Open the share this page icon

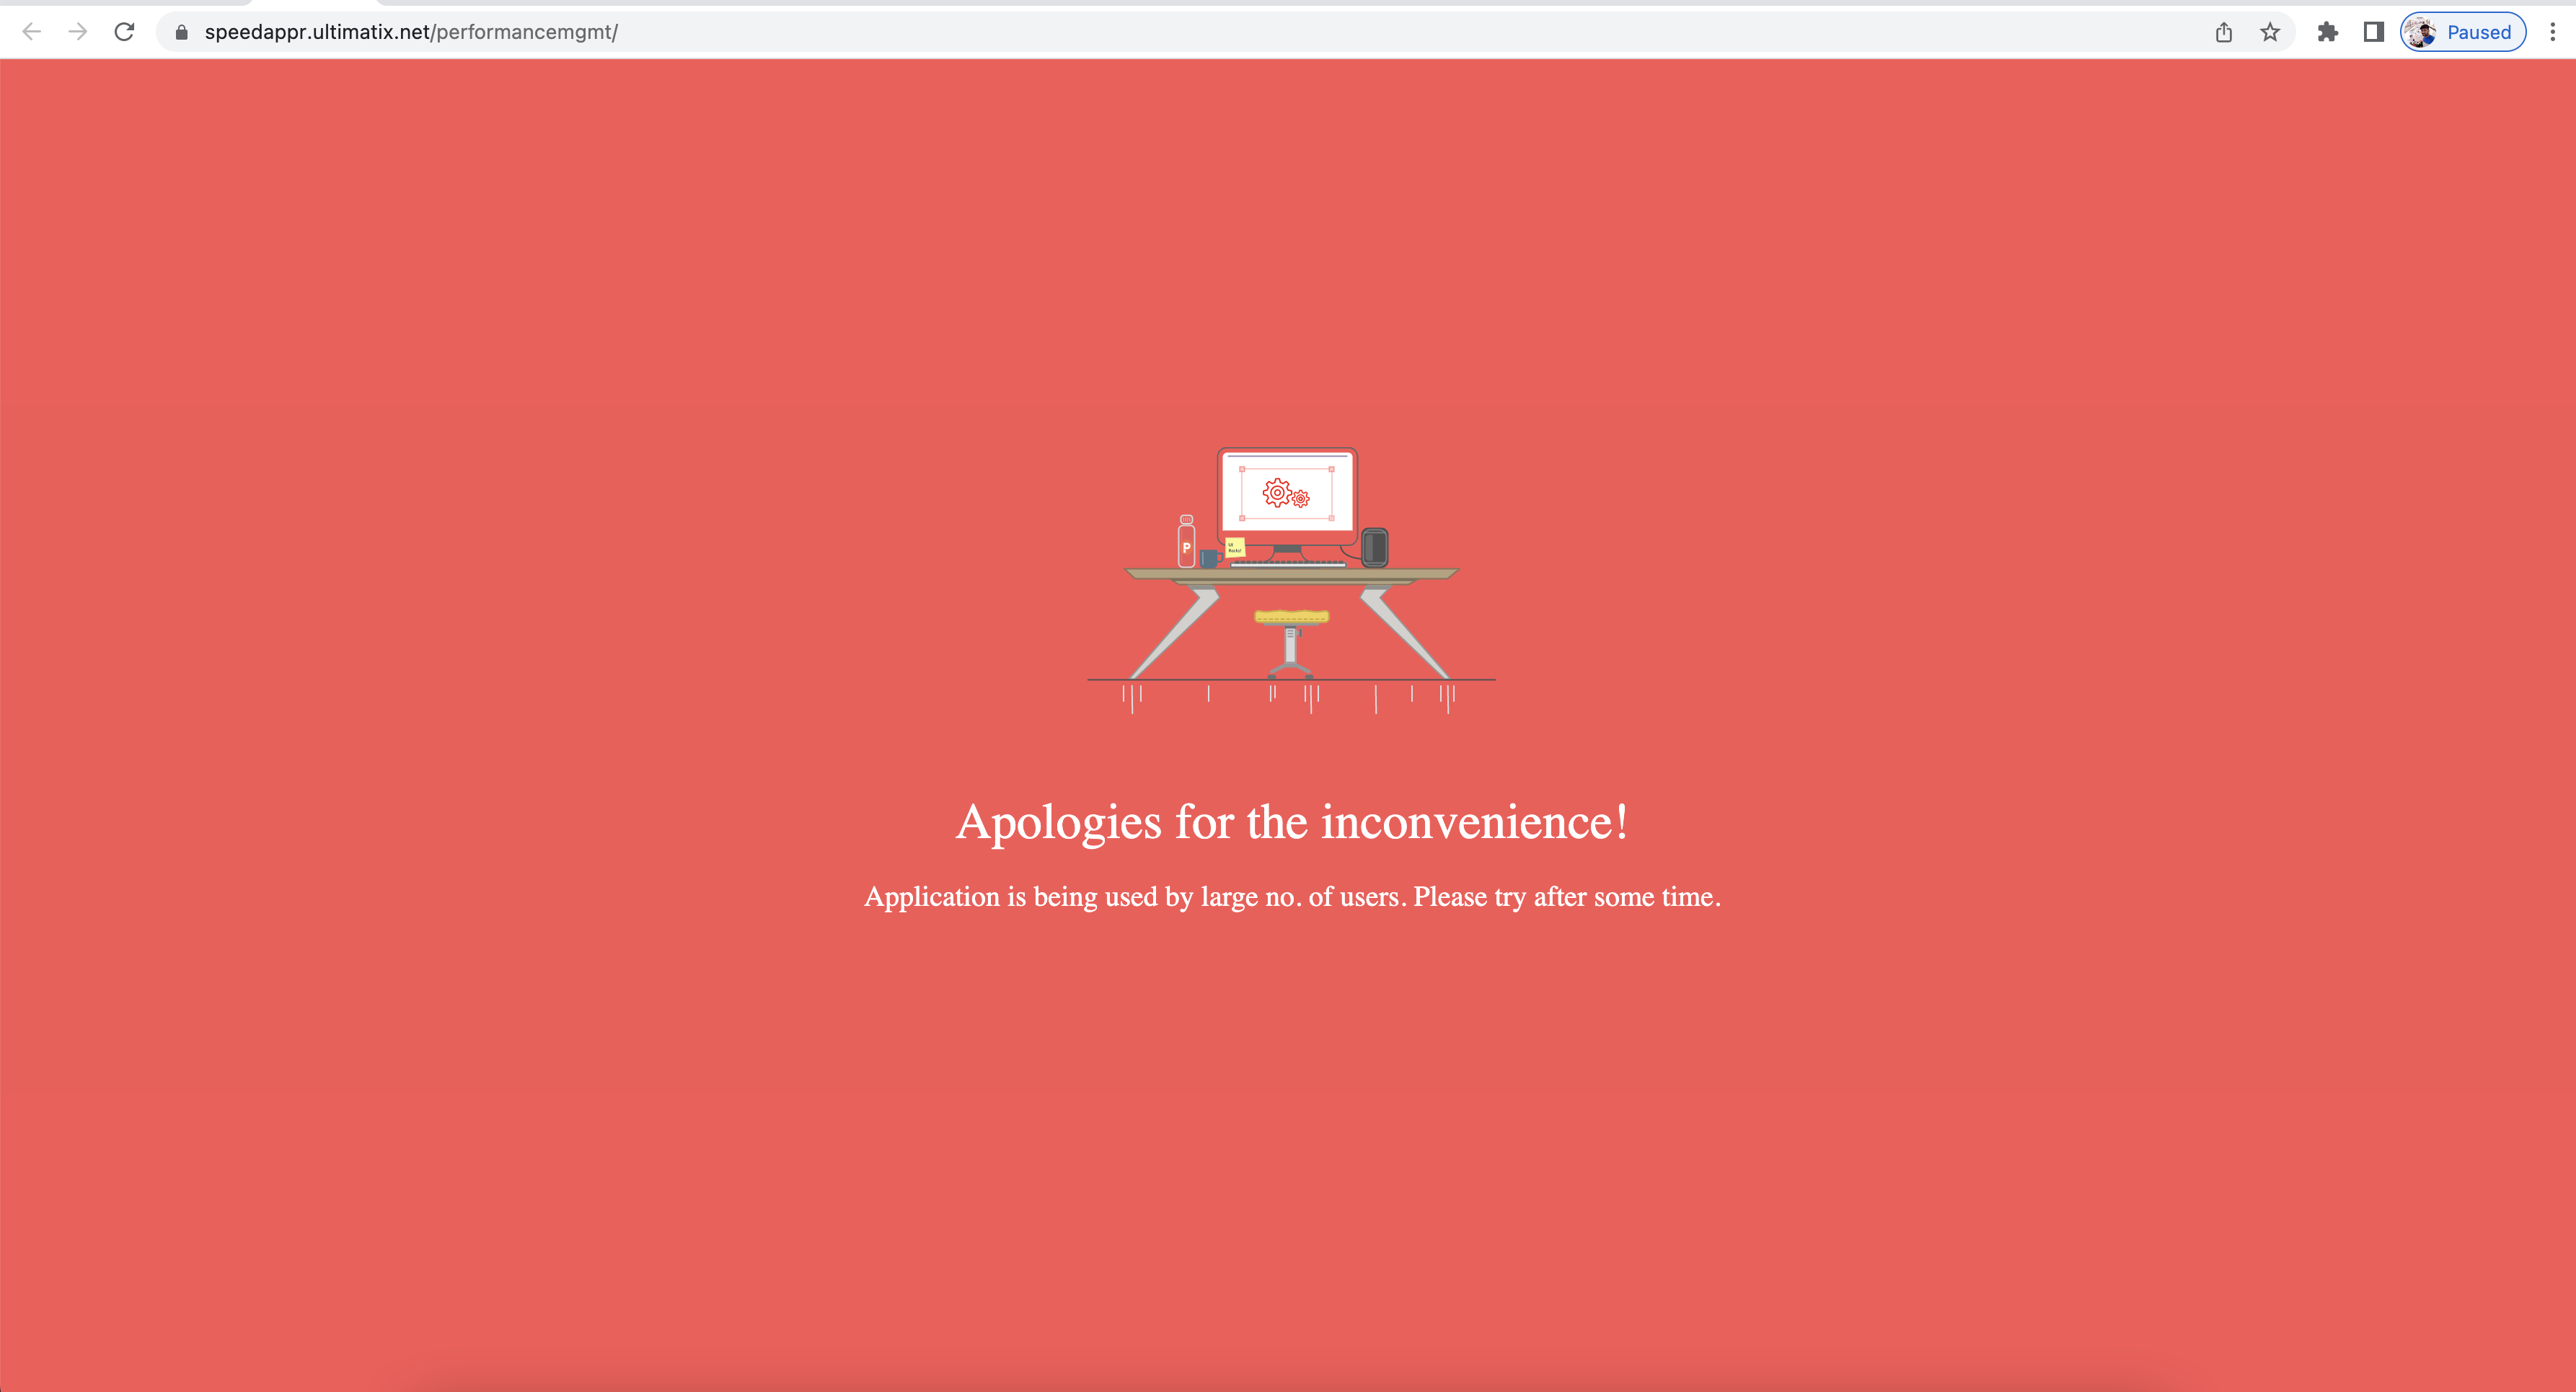tap(2223, 32)
